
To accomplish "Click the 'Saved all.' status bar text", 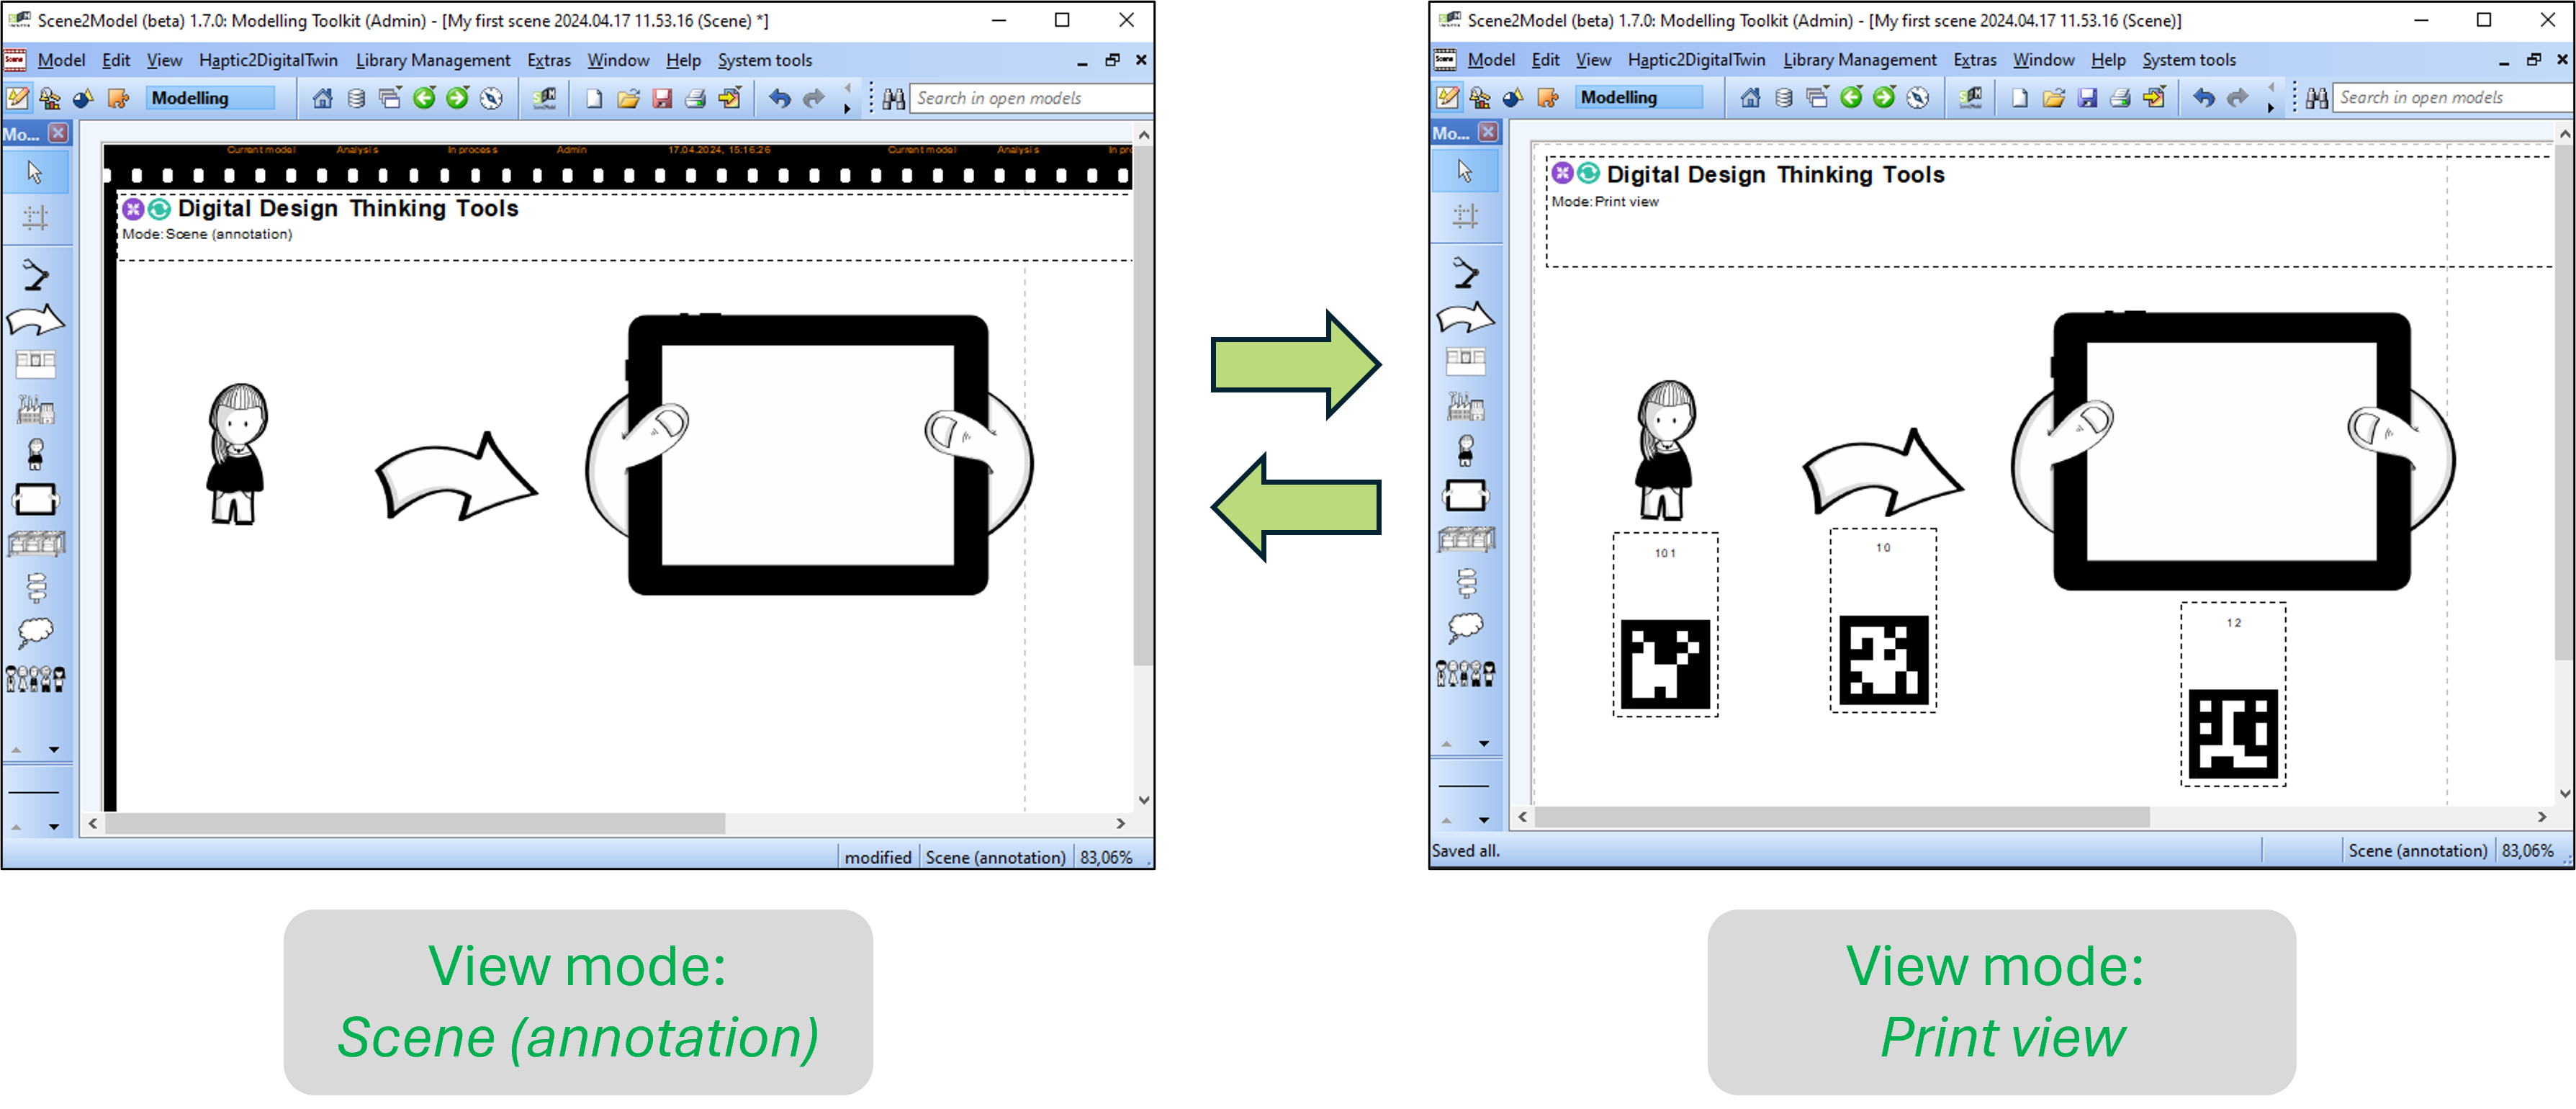I will pyautogui.click(x=1465, y=851).
